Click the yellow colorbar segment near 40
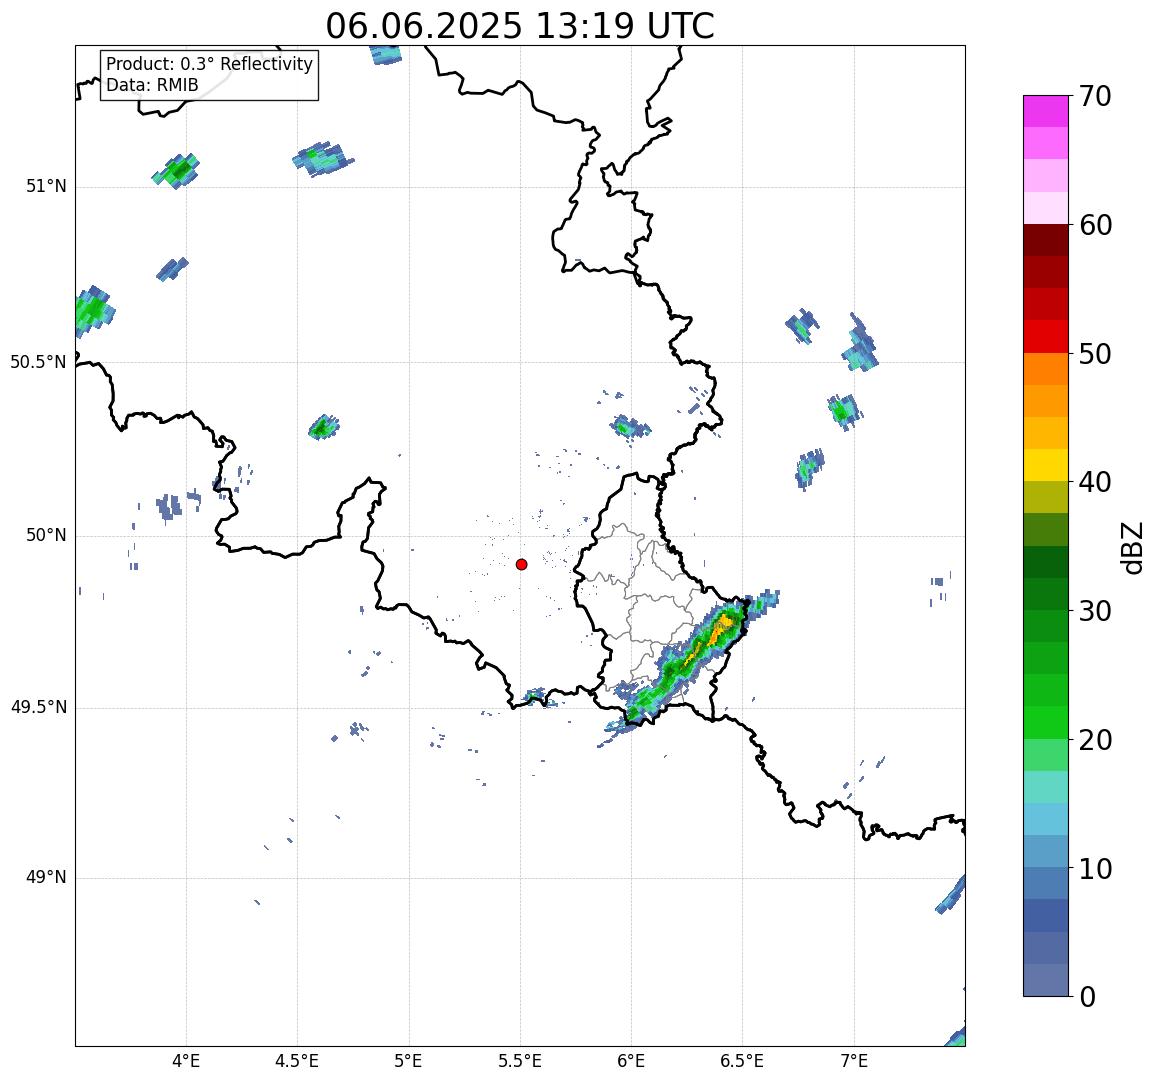Screen dimensions: 1157x1081 pos(1046,465)
